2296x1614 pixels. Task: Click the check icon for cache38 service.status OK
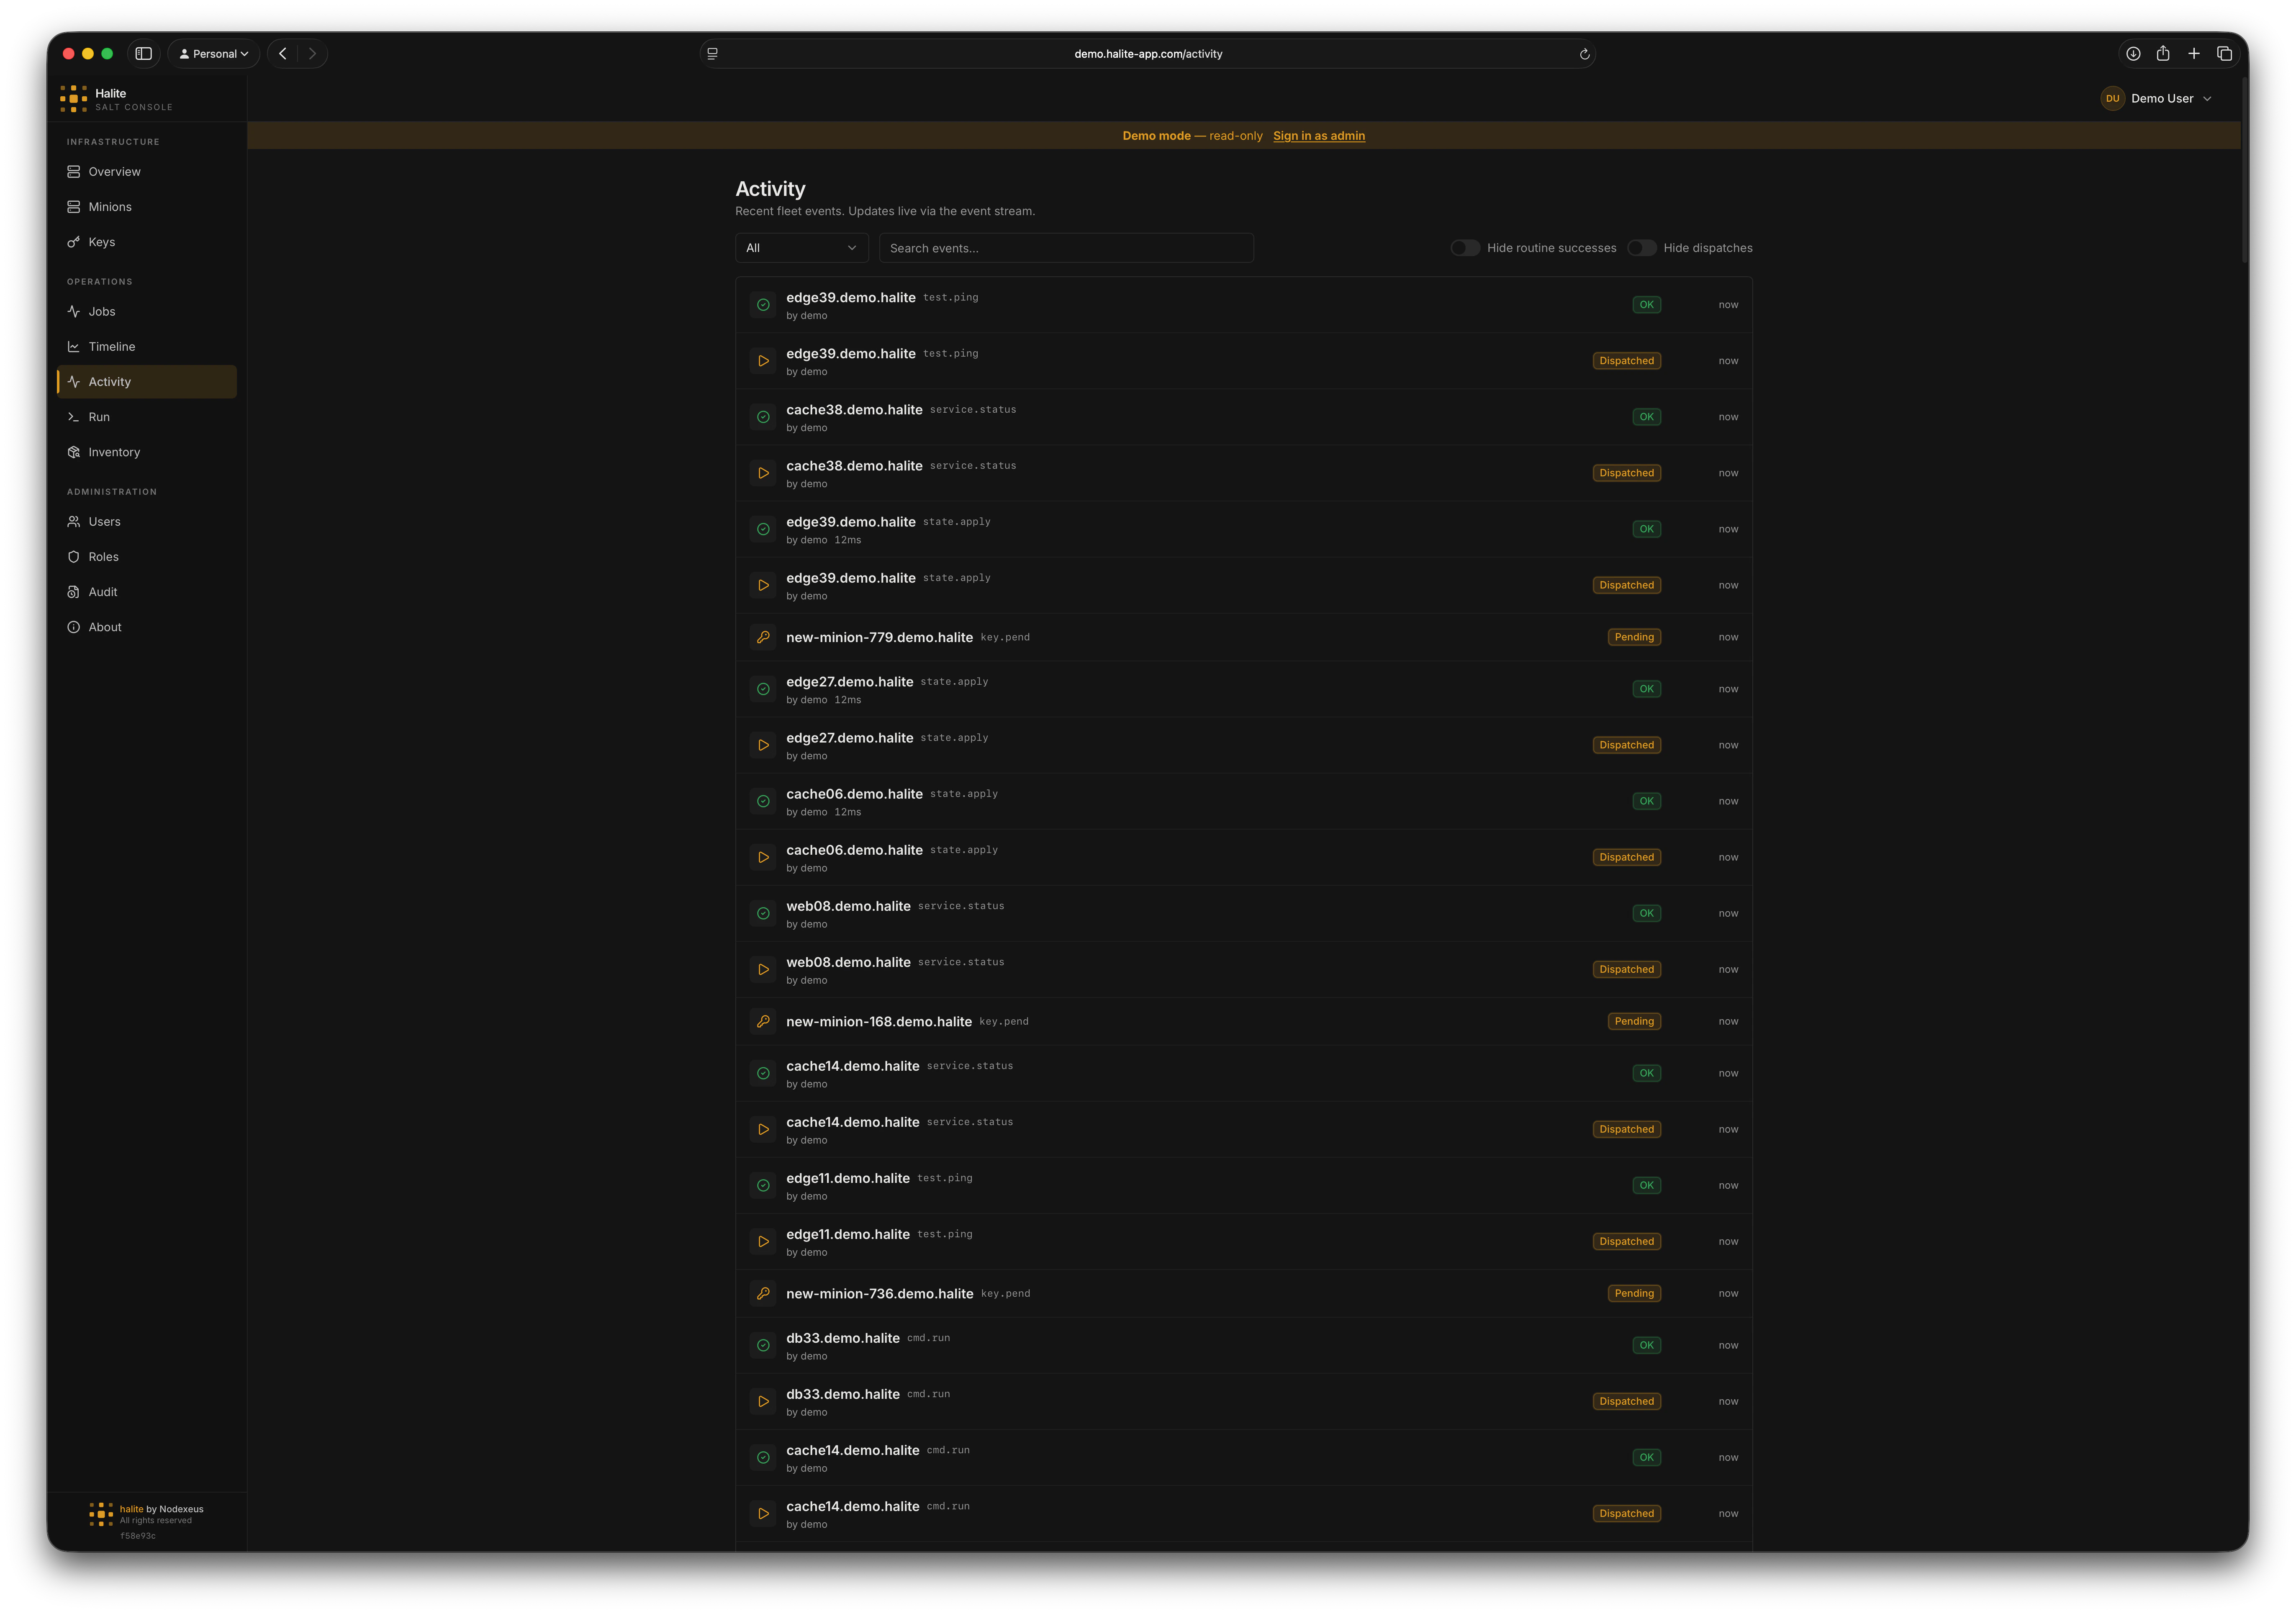[x=763, y=417]
